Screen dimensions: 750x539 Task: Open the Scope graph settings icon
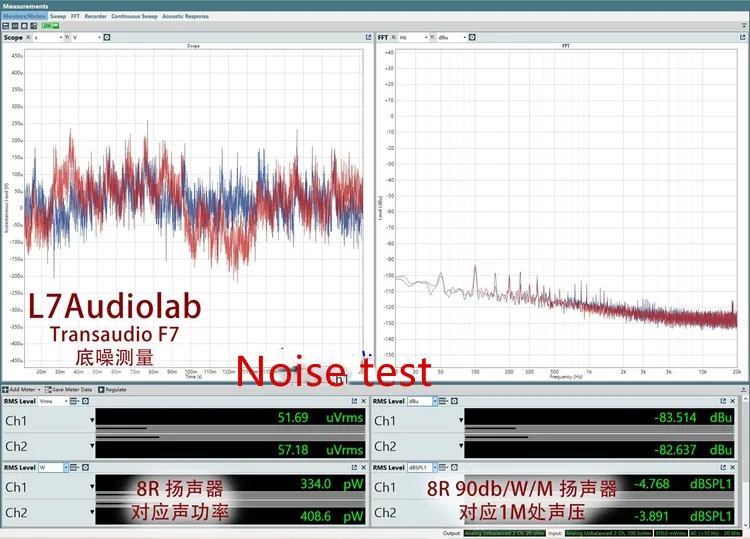coord(107,37)
